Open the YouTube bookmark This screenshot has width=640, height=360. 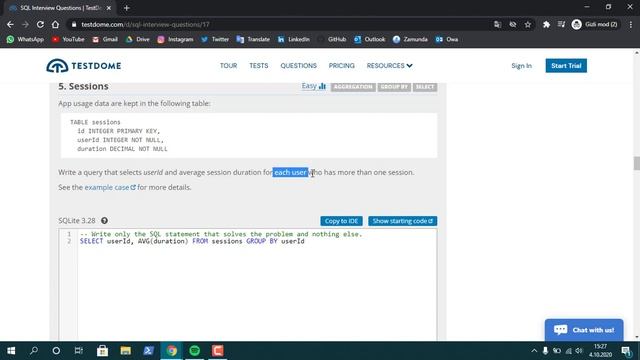point(68,39)
